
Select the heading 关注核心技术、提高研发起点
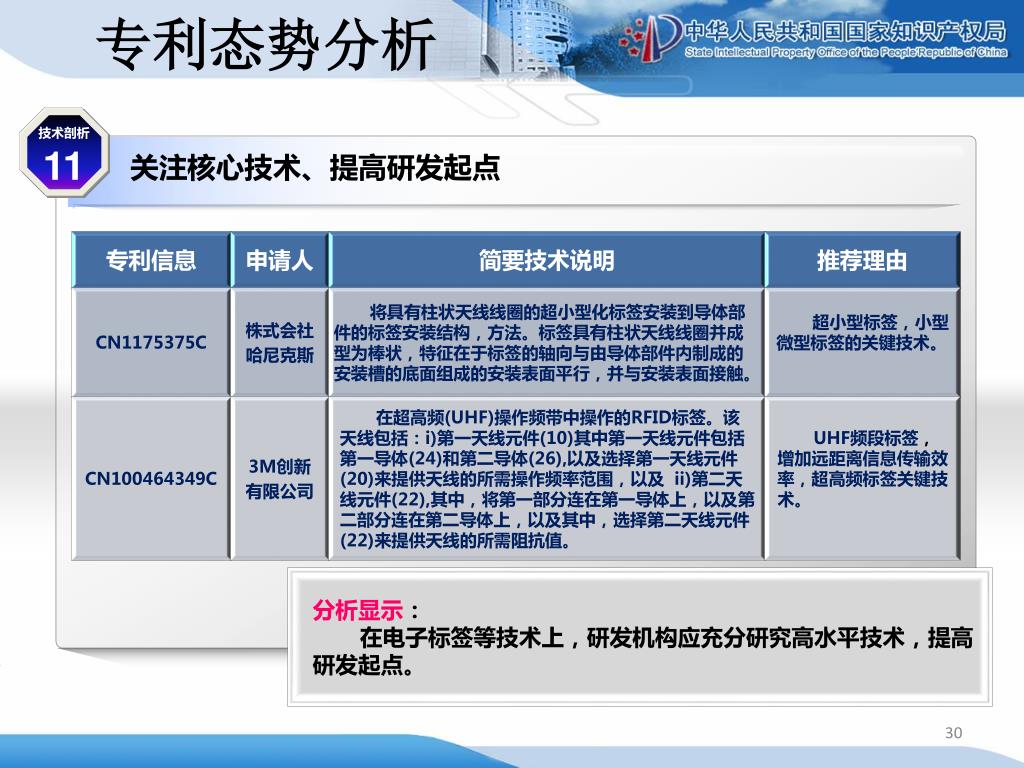[x=315, y=168]
